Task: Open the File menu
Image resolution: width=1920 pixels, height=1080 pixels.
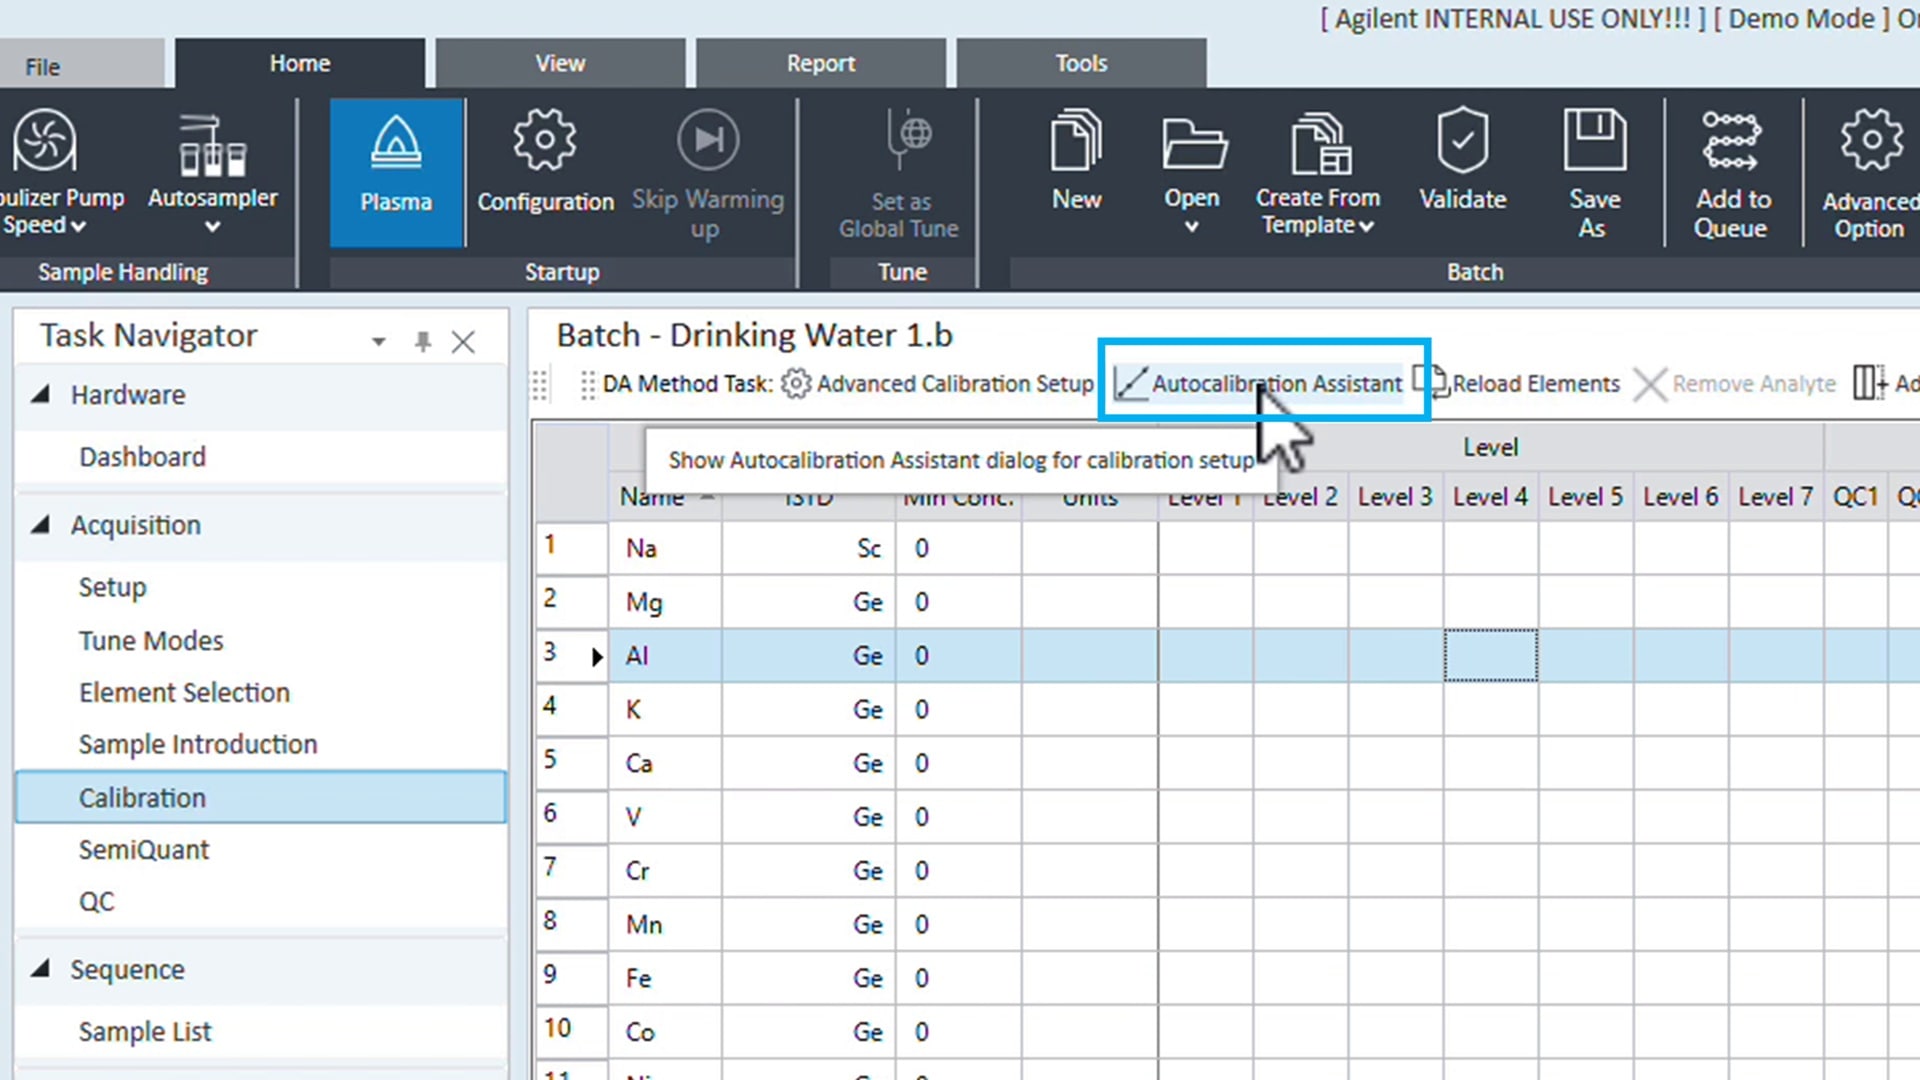Action: click(x=42, y=65)
